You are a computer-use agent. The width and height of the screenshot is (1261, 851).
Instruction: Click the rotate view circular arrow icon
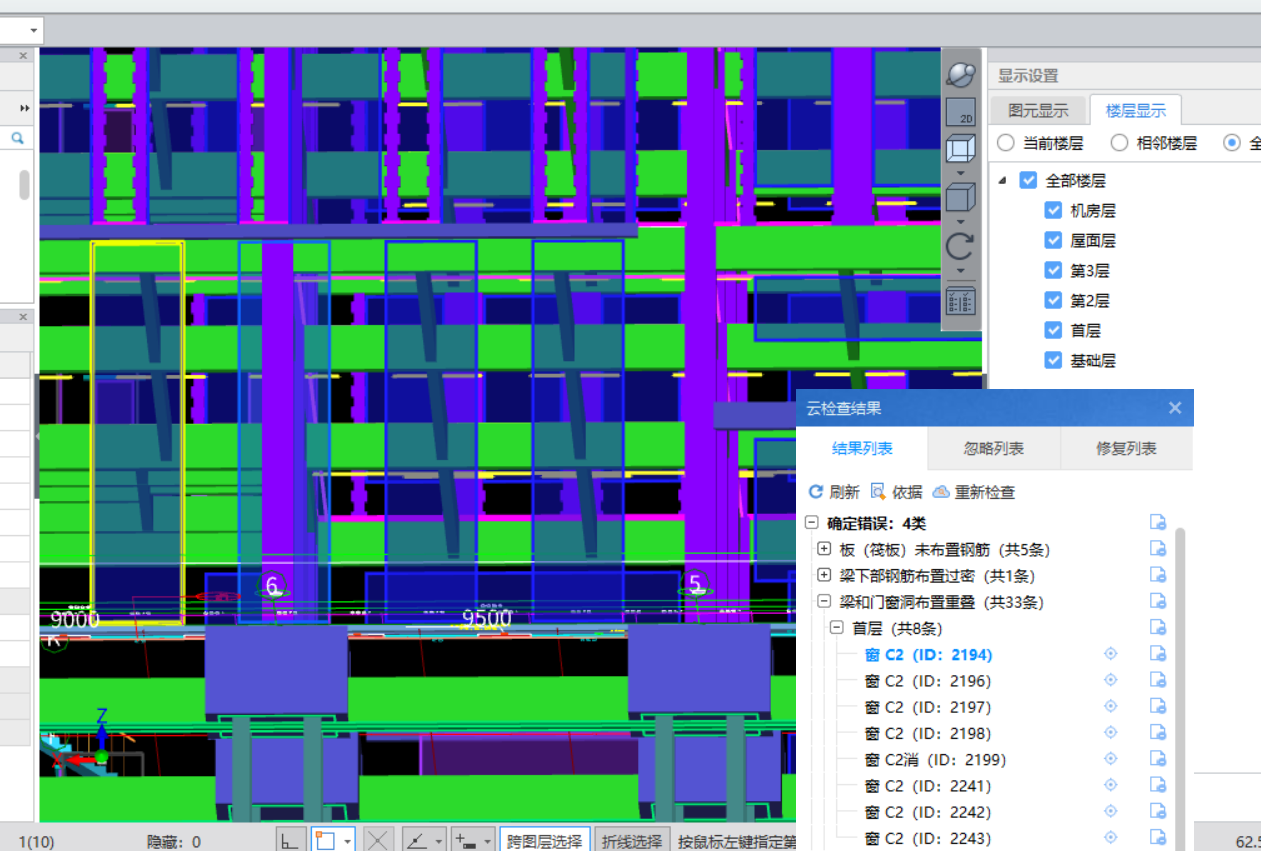point(960,247)
